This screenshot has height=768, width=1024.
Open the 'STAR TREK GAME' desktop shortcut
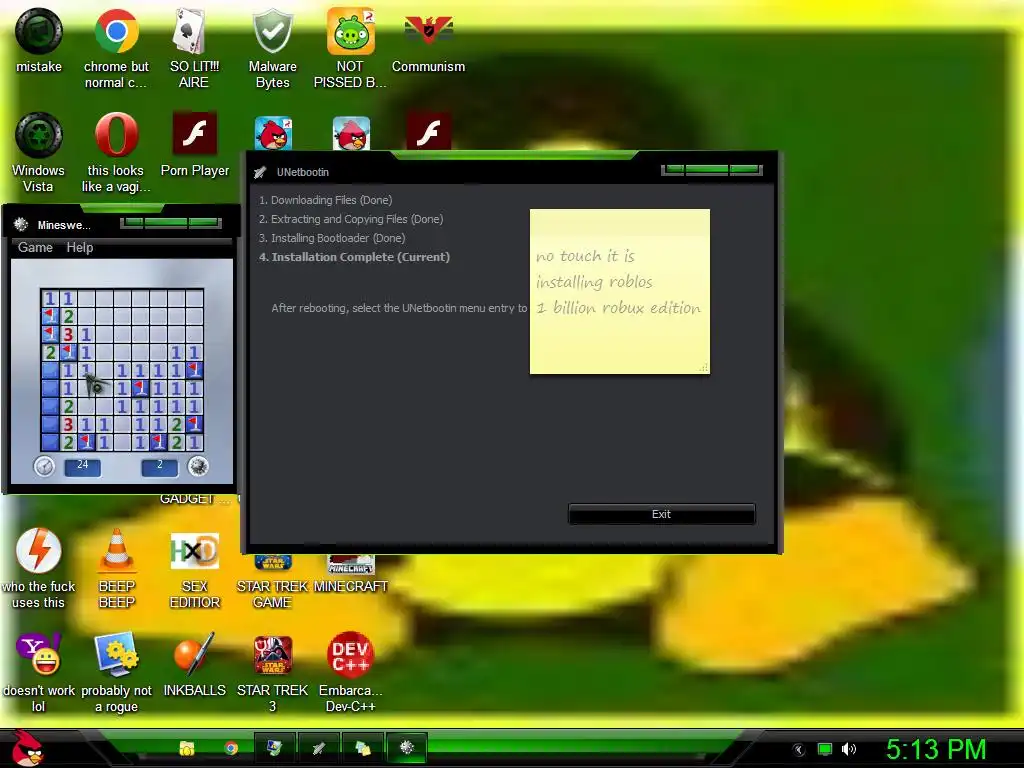[x=272, y=563]
